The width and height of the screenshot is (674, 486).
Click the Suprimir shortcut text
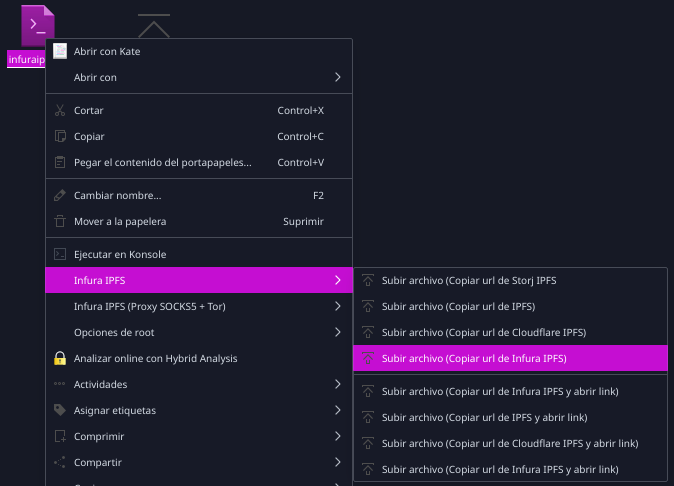(303, 222)
